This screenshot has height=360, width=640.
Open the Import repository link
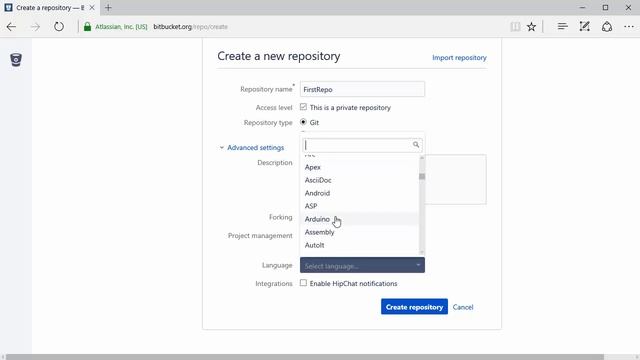tap(459, 58)
